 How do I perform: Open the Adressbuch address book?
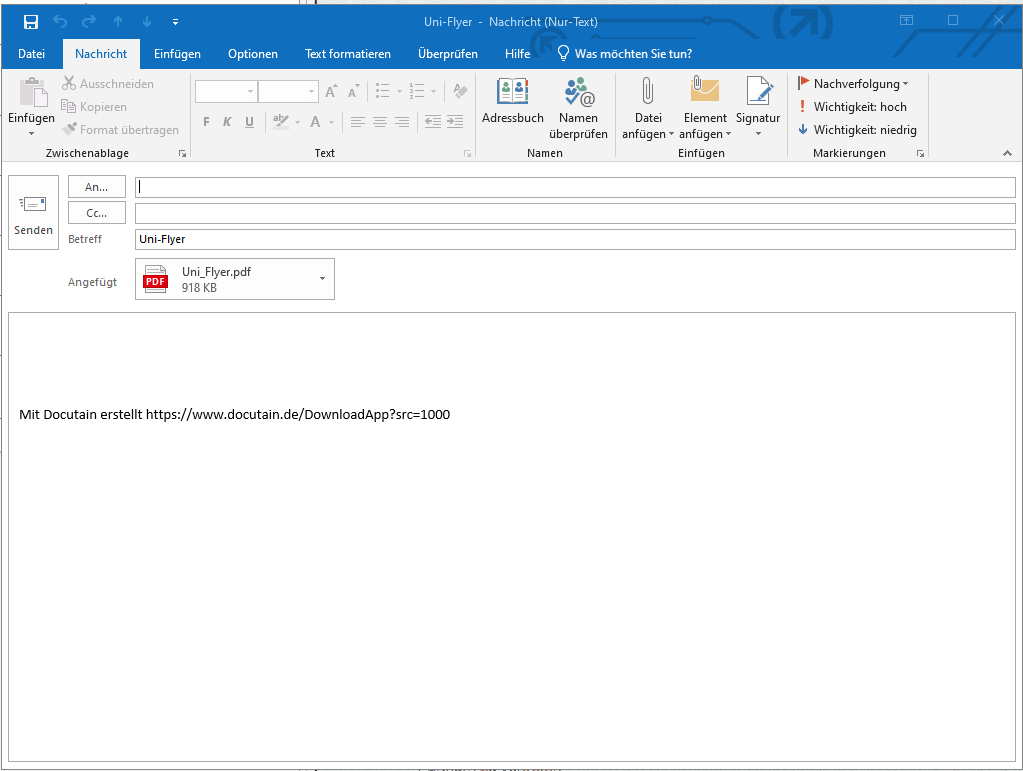click(512, 105)
